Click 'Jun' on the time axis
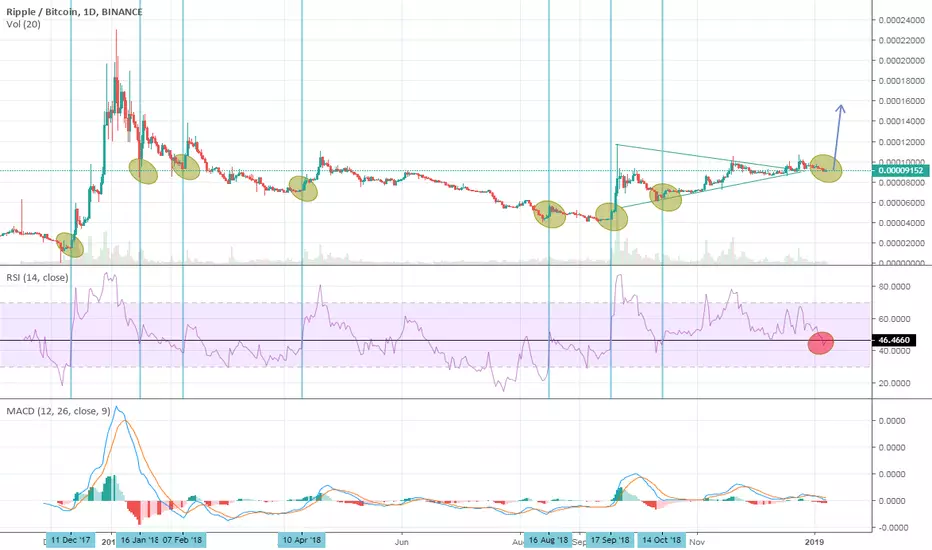The width and height of the screenshot is (932, 550). coord(402,542)
